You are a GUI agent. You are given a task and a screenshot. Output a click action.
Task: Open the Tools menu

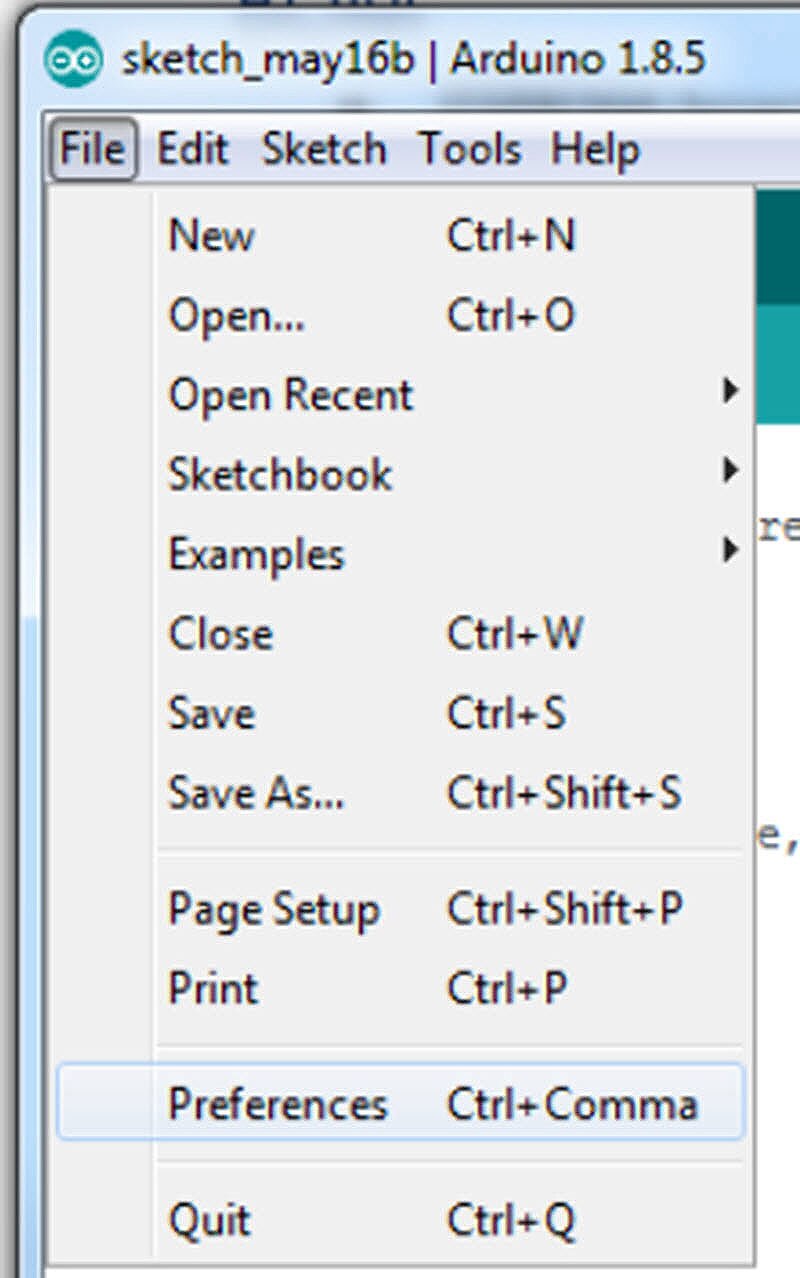pos(469,150)
